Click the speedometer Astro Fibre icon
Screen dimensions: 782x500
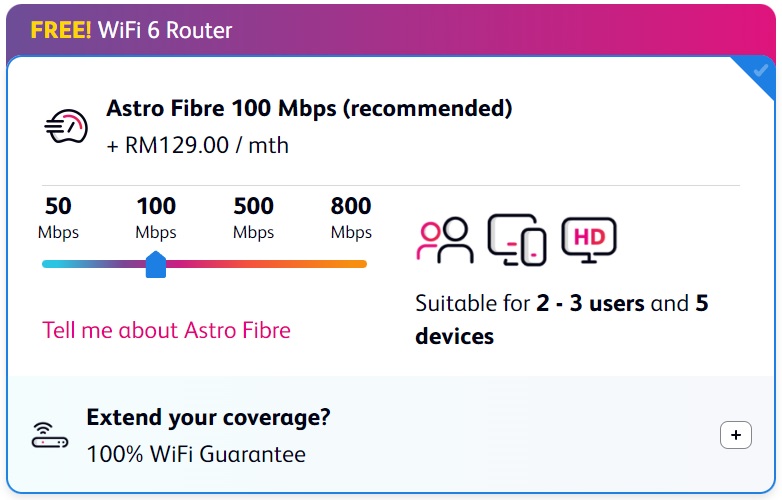(x=66, y=127)
